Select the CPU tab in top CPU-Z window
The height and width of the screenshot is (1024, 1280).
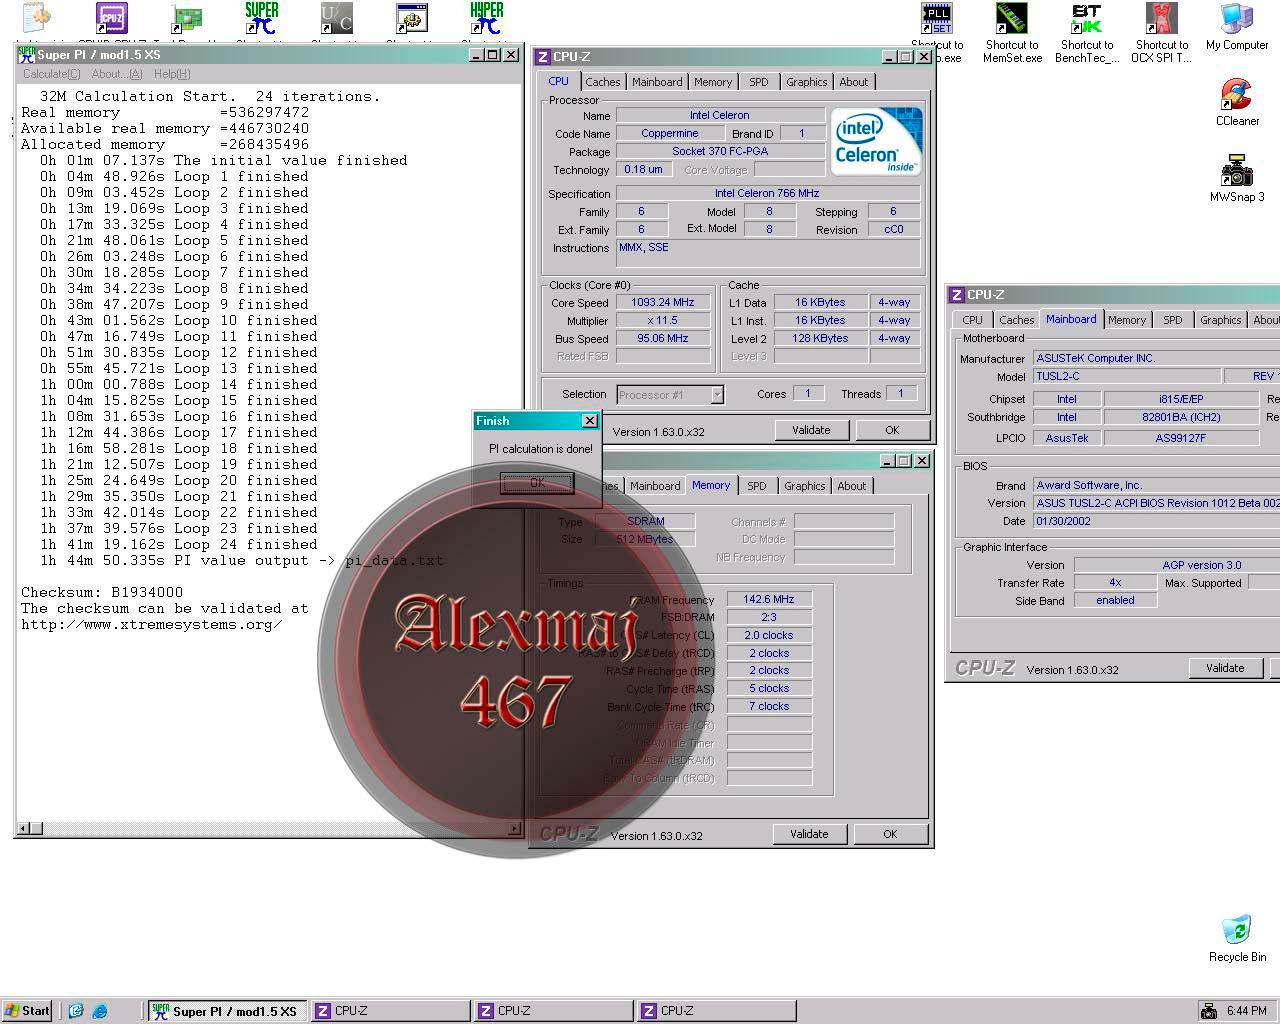pos(559,81)
